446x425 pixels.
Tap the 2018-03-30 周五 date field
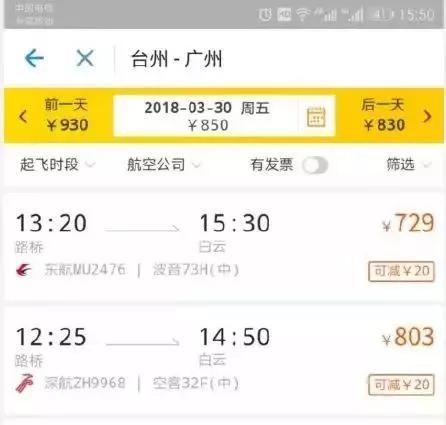tap(206, 116)
